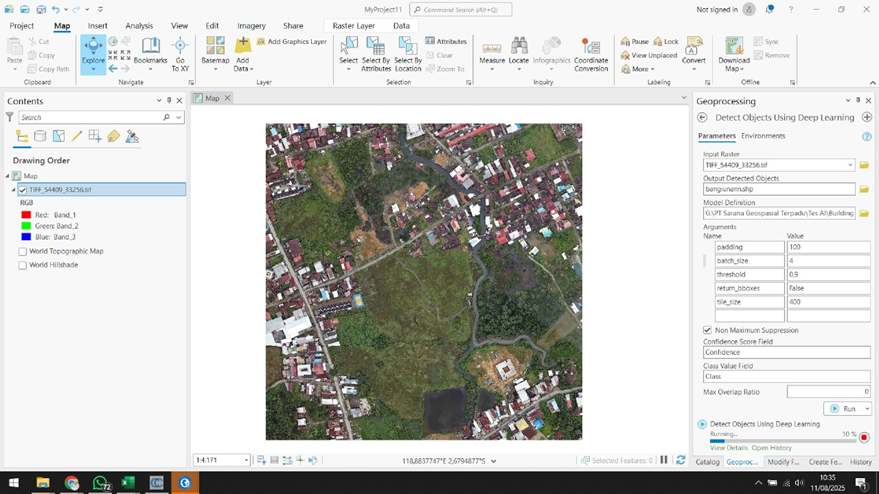The width and height of the screenshot is (879, 494).
Task: Open View Details link
Action: [728, 447]
